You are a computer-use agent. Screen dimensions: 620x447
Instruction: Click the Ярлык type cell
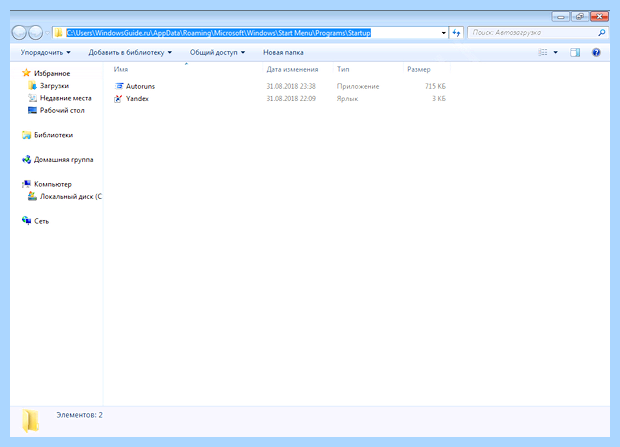click(x=347, y=98)
